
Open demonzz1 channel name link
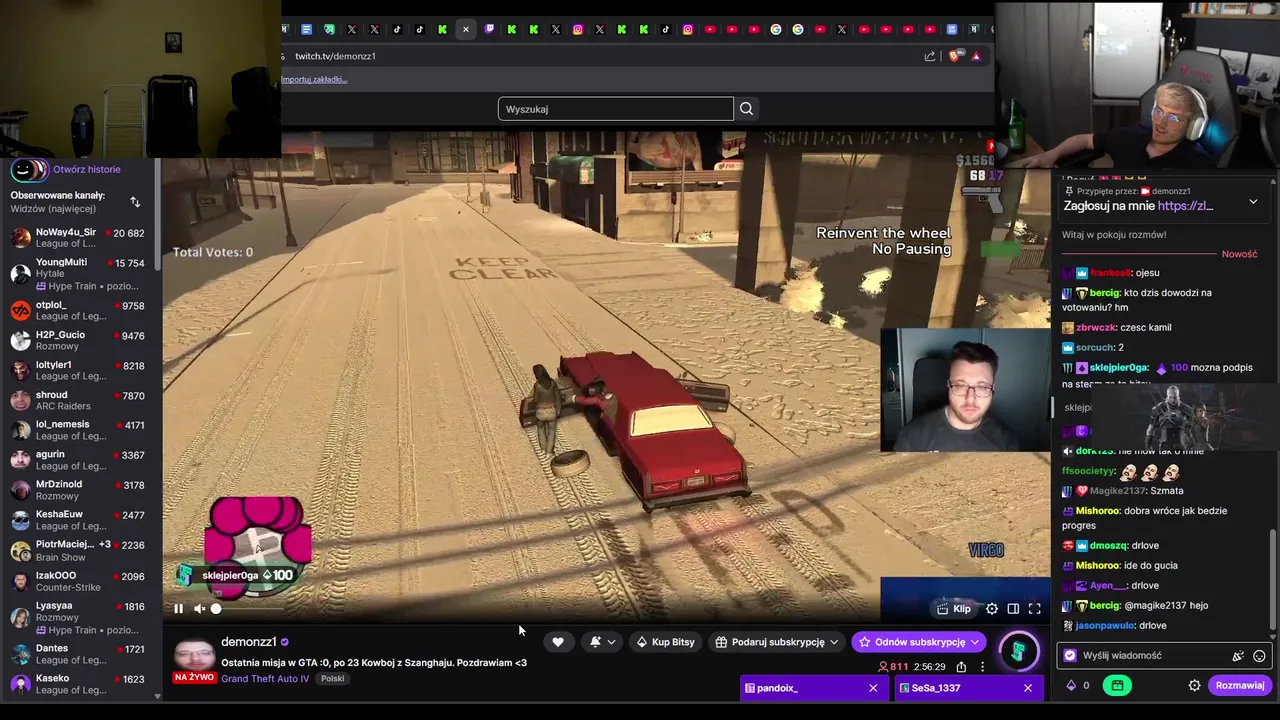[248, 642]
